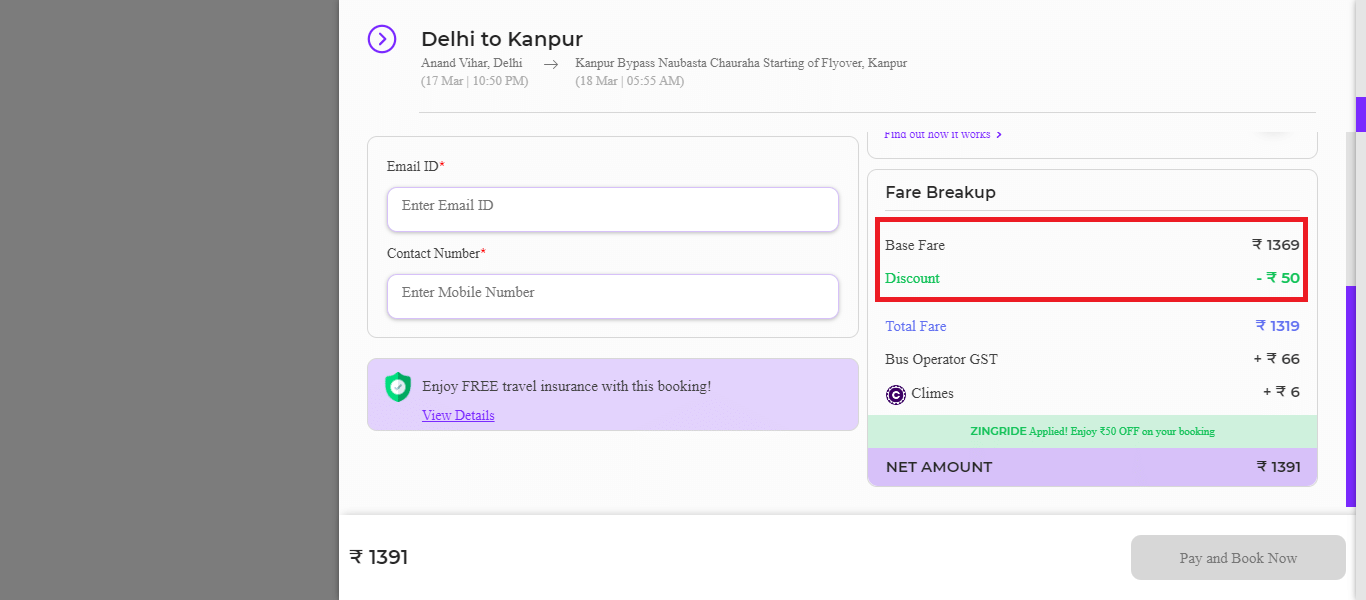
Task: Click the arrow between Anand Vihar and Kanpur
Action: click(x=550, y=63)
